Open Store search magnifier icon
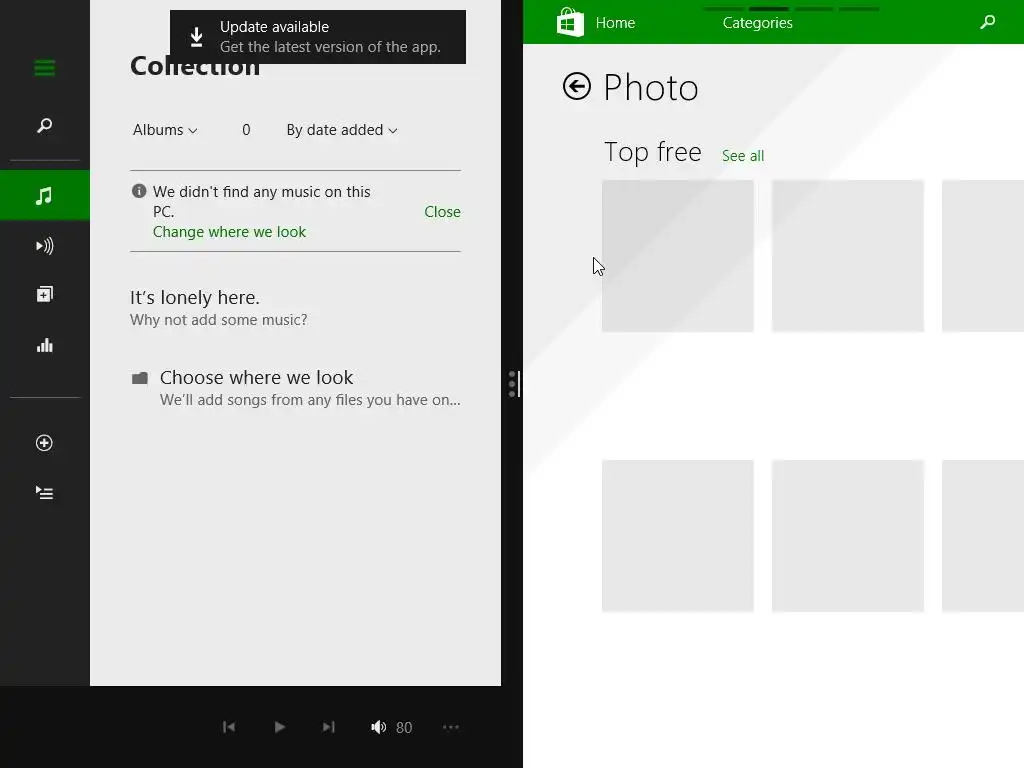This screenshot has width=1024, height=768. pos(988,22)
